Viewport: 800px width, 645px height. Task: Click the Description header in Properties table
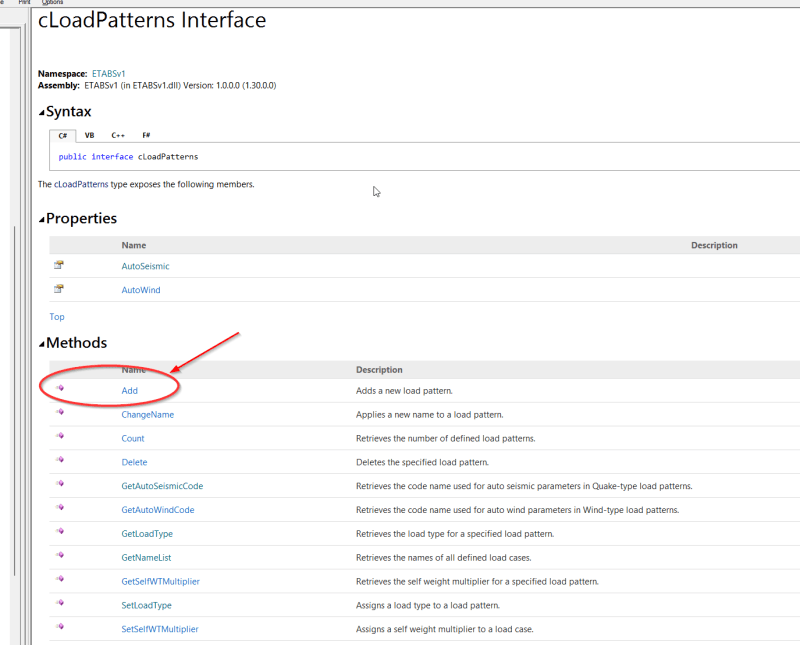(714, 245)
